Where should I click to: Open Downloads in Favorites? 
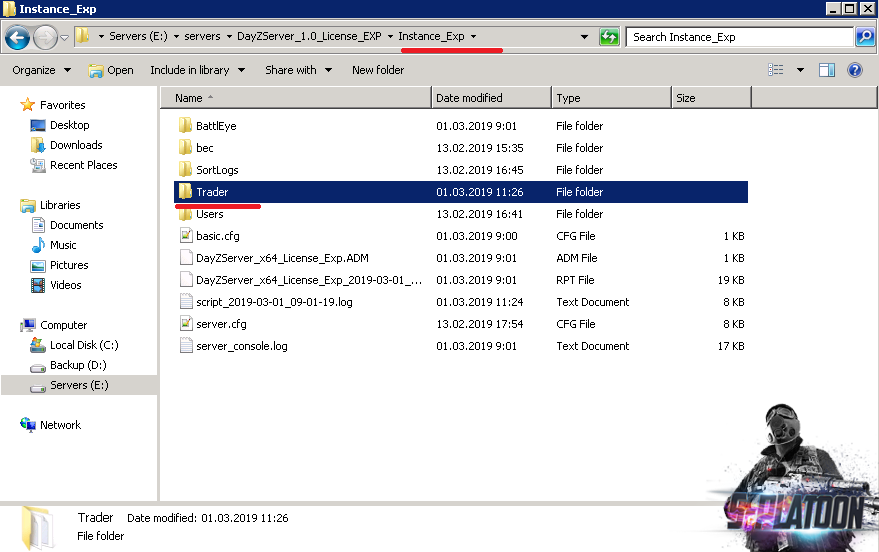pyautogui.click(x=76, y=145)
